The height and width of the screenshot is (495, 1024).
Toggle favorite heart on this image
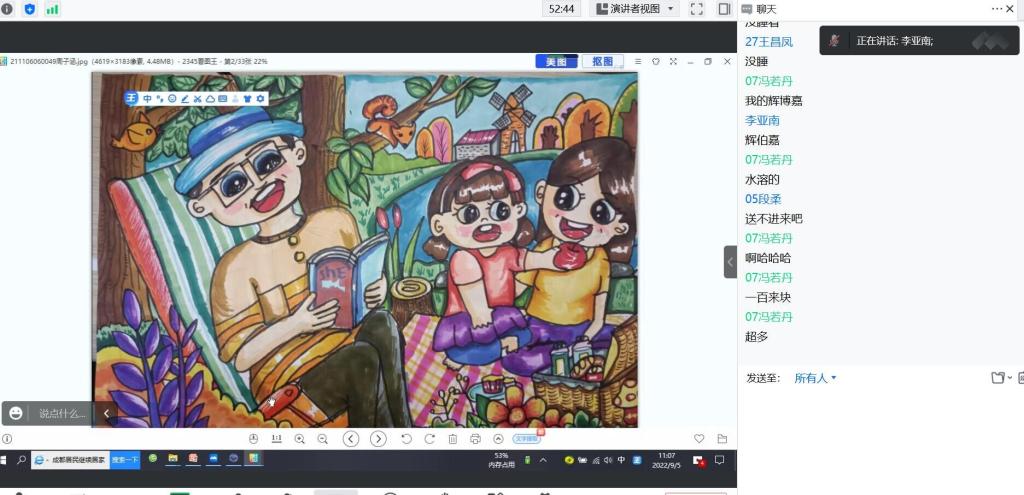tap(699, 439)
